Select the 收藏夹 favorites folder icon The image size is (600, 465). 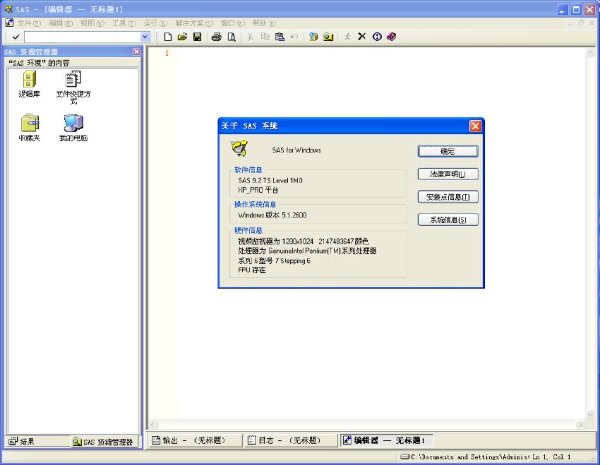29,127
